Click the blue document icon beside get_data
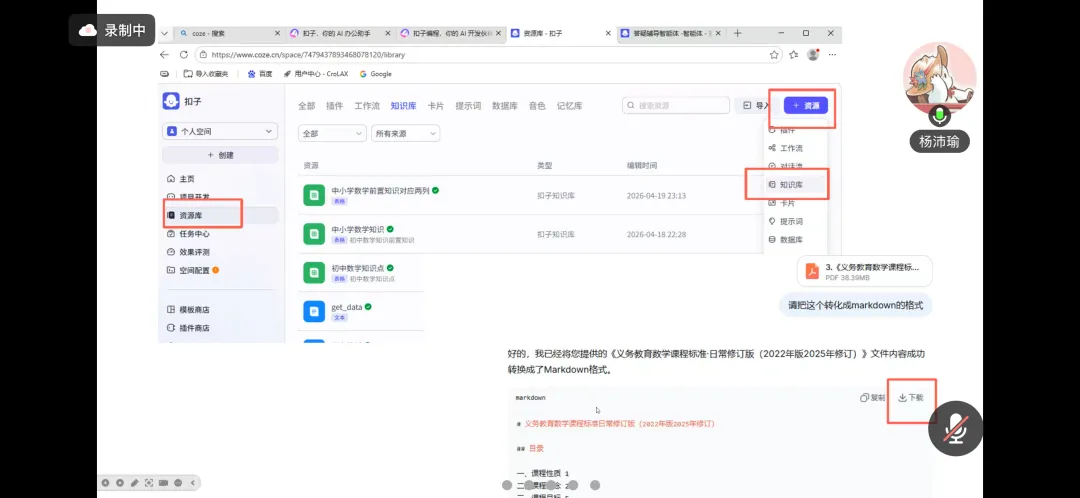 (314, 311)
